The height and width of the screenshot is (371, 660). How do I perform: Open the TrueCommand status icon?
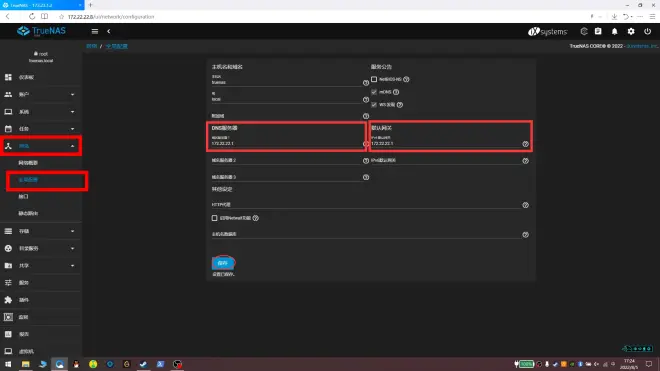coord(584,31)
